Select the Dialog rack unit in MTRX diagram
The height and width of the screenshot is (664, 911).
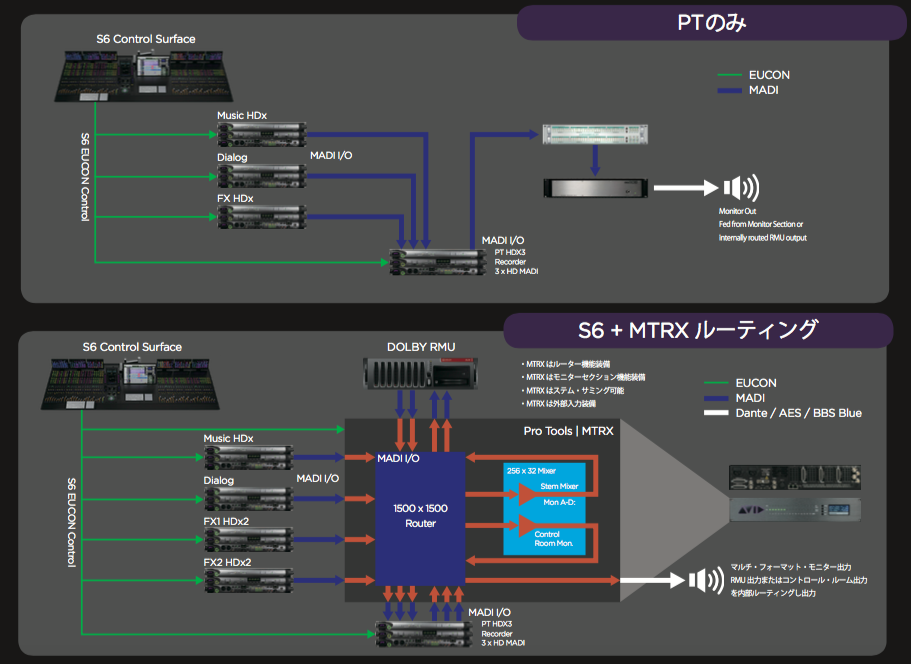249,499
